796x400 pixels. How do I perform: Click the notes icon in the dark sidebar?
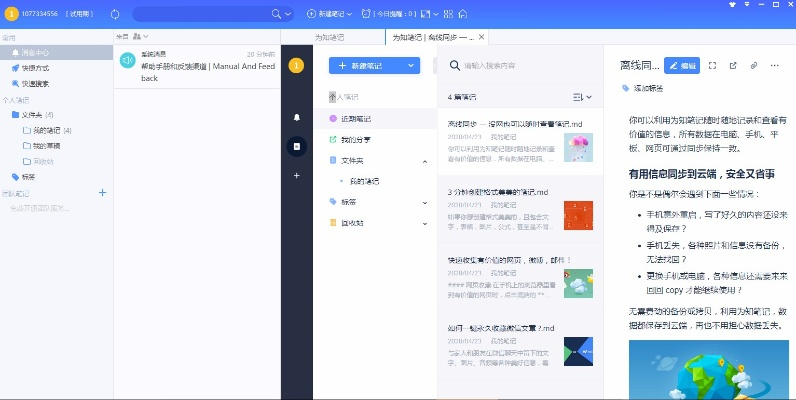[x=296, y=146]
